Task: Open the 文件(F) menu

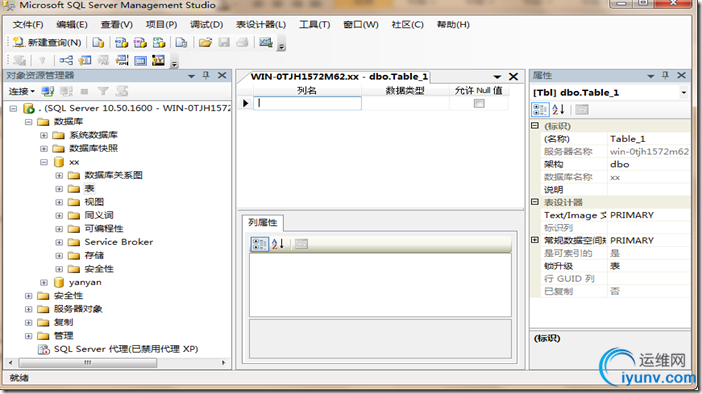Action: click(x=28, y=25)
